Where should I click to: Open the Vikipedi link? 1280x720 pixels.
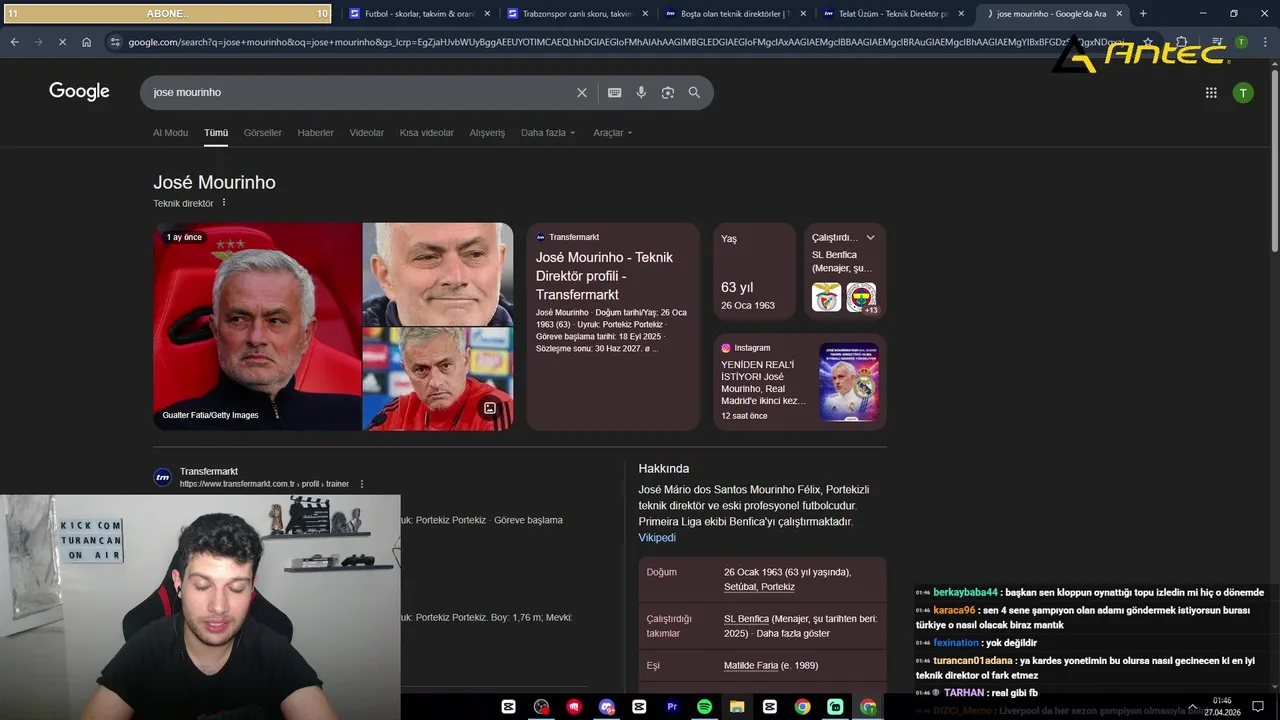click(x=657, y=538)
